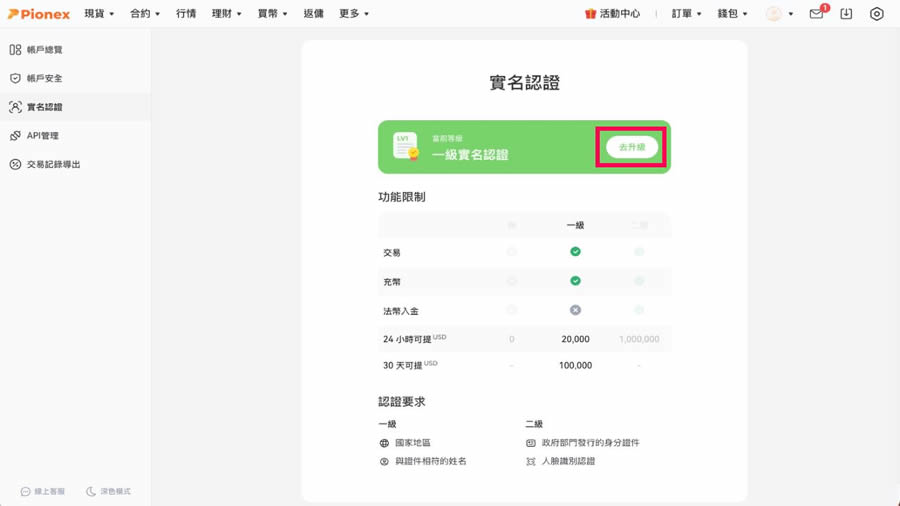Click the Pionex logo

click(39, 14)
